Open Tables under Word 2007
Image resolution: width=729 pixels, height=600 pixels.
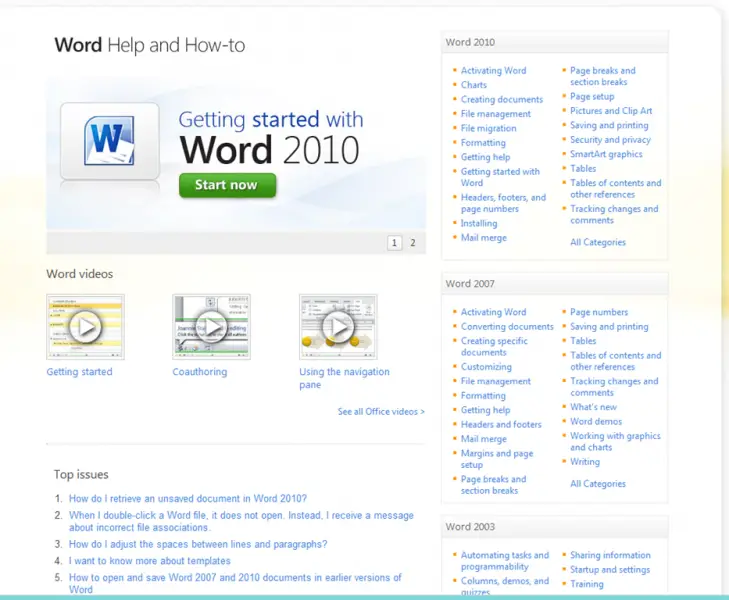pyautogui.click(x=583, y=341)
